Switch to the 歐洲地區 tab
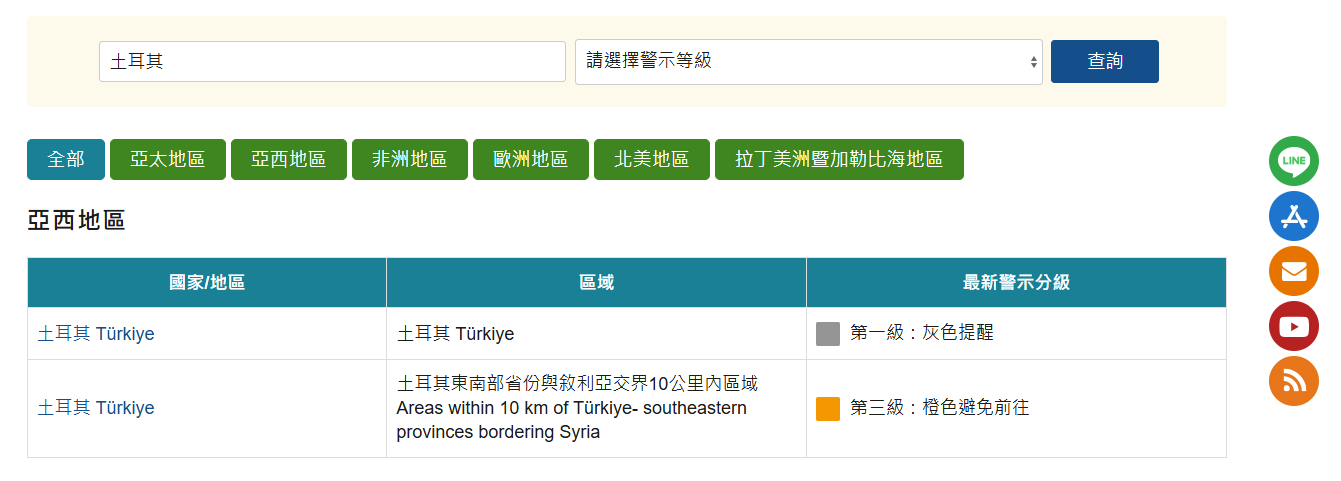Viewport: 1341px width, 481px height. coord(531,160)
